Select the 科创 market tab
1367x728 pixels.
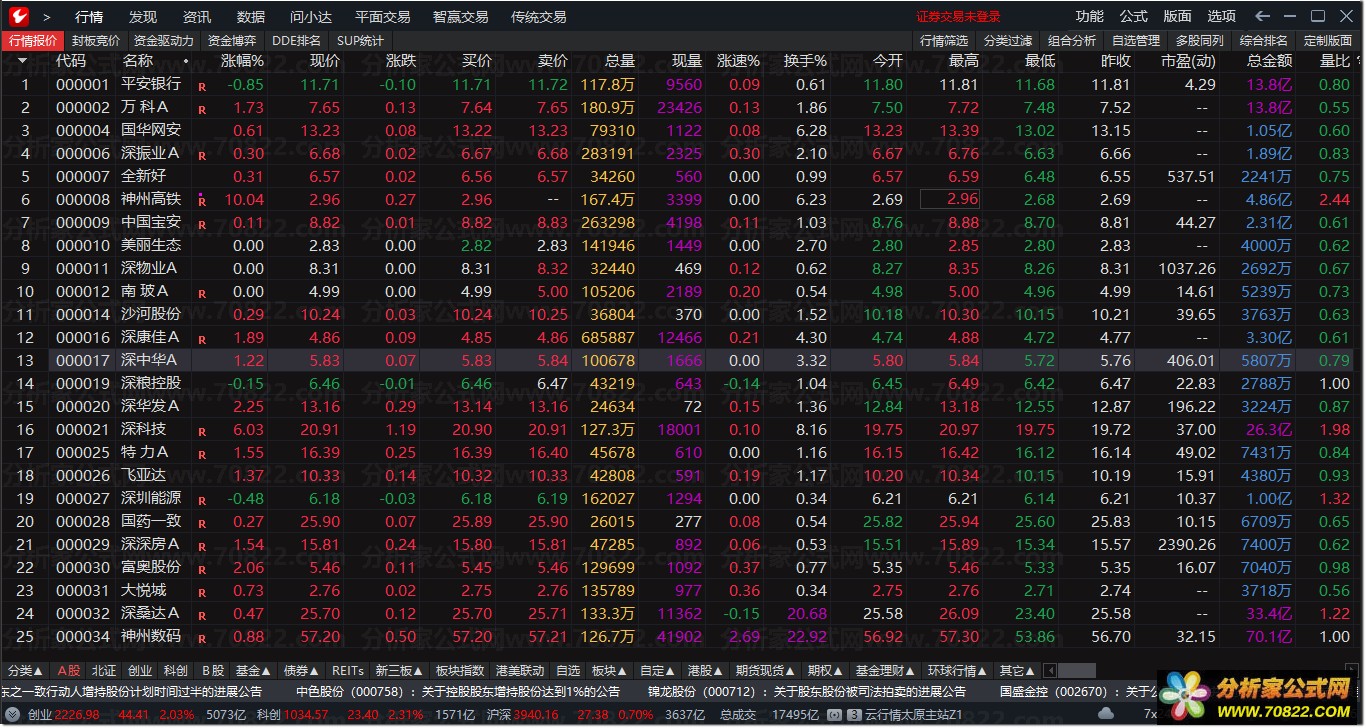click(176, 670)
